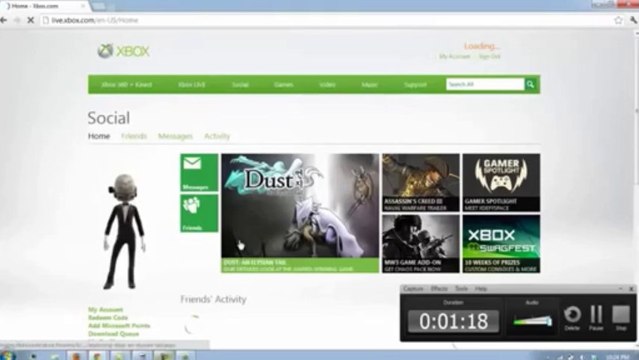The width and height of the screenshot is (639, 360).
Task: Click the browser address bar
Action: [x=326, y=20]
